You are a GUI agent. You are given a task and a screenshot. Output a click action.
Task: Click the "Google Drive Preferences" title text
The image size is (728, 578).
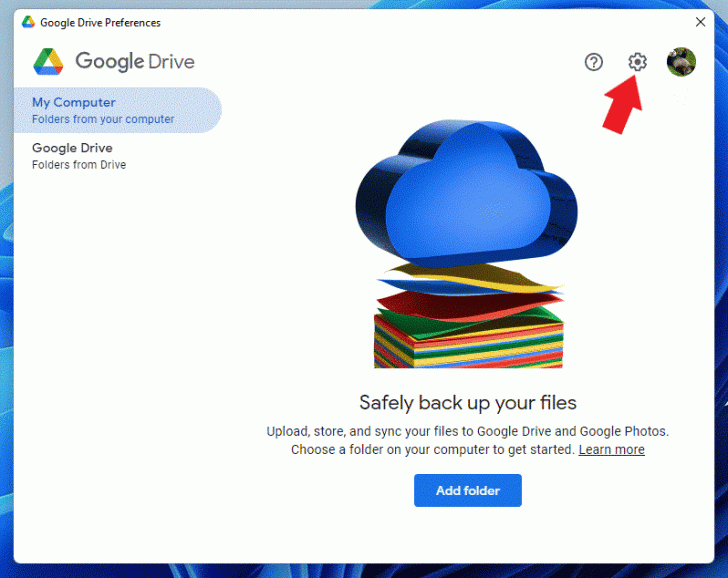pyautogui.click(x=100, y=23)
